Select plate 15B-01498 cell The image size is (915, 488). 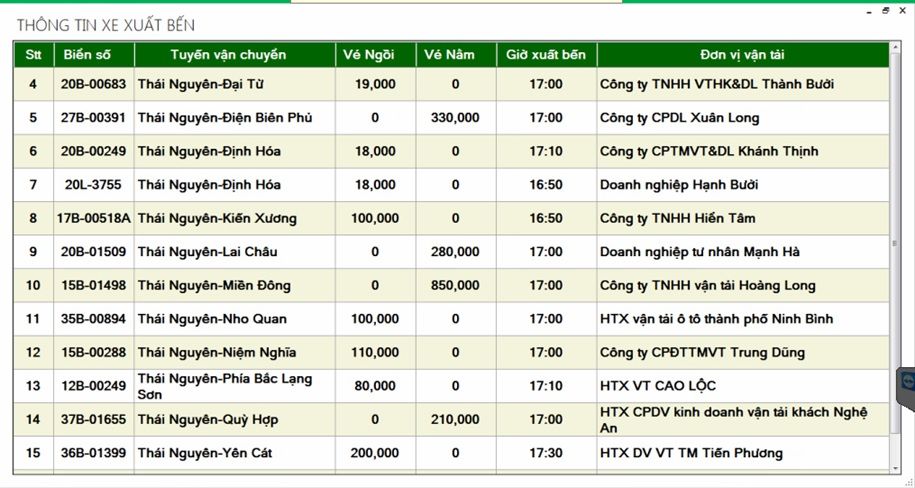point(93,285)
